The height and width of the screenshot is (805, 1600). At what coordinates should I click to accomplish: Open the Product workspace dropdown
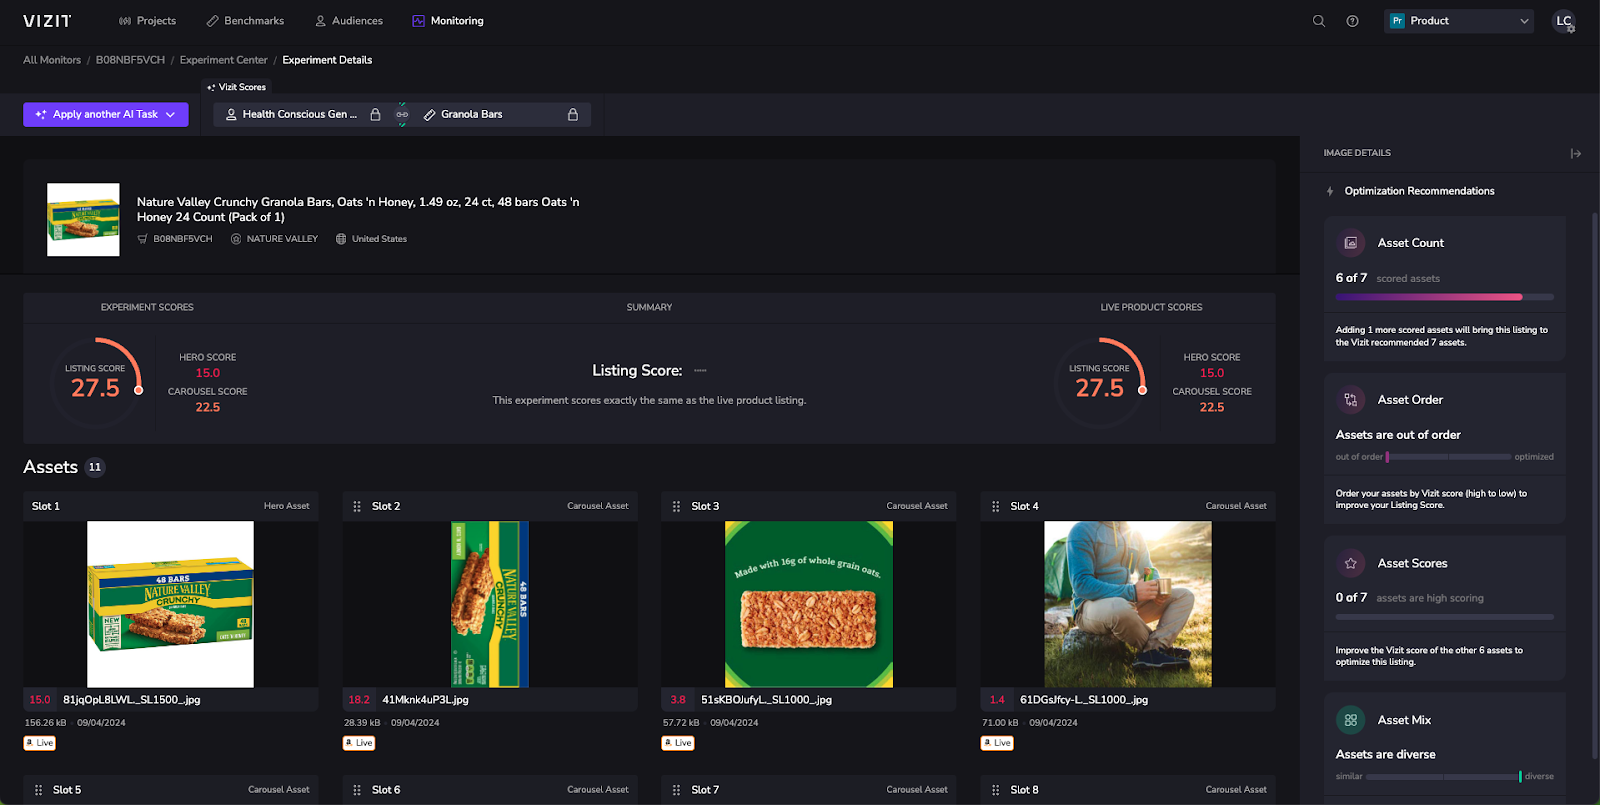point(1459,21)
